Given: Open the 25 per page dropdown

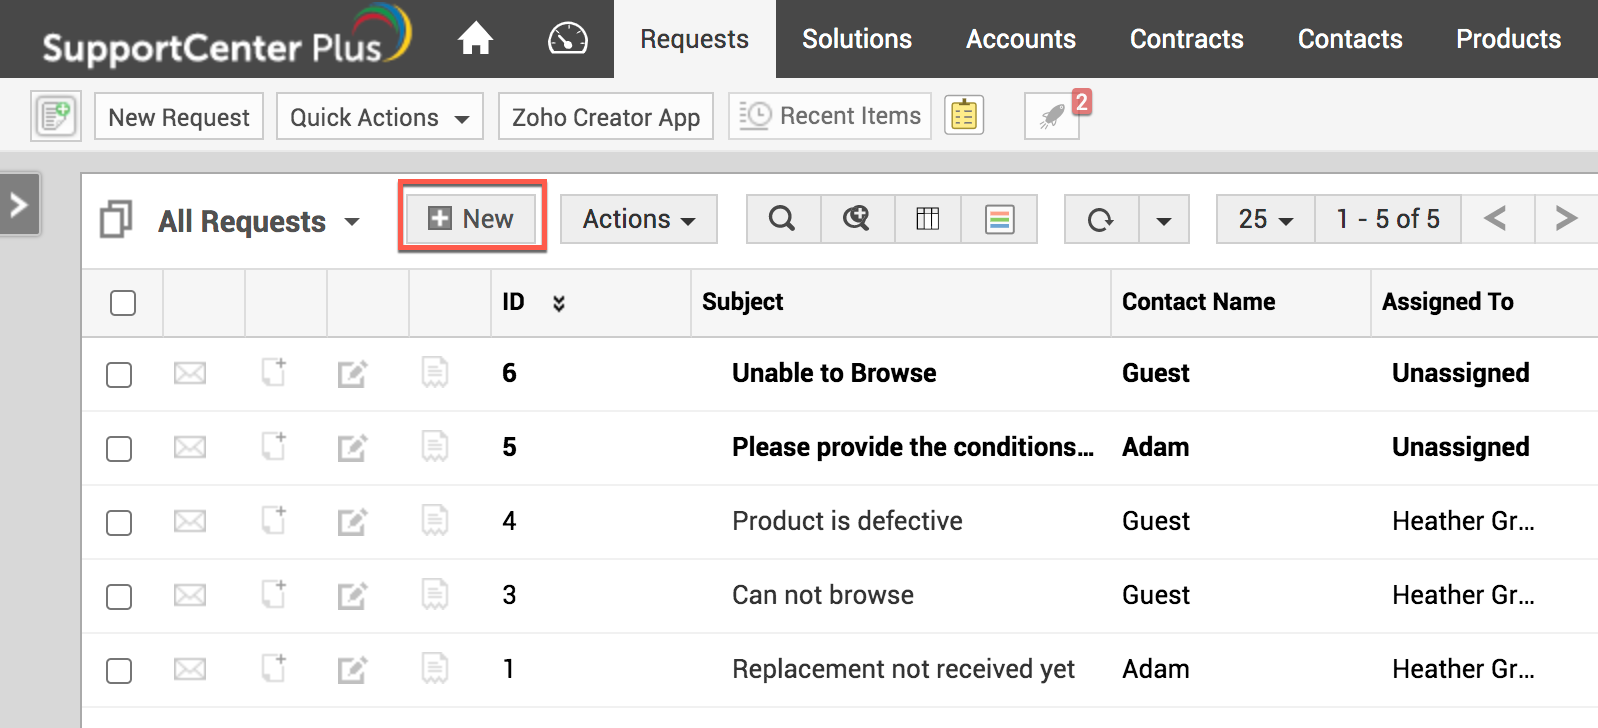Looking at the screenshot, I should click(x=1265, y=219).
